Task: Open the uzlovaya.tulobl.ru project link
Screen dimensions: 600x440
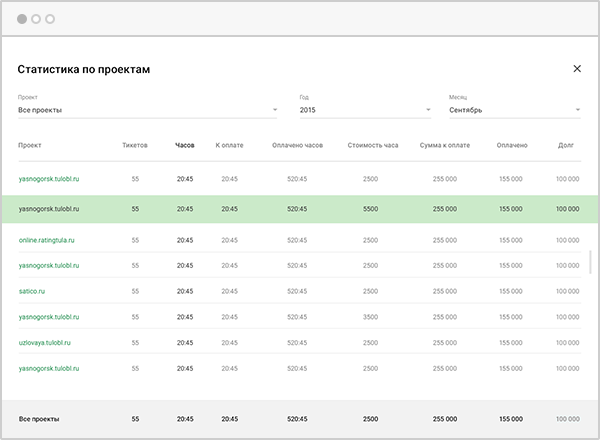Action: [48, 343]
